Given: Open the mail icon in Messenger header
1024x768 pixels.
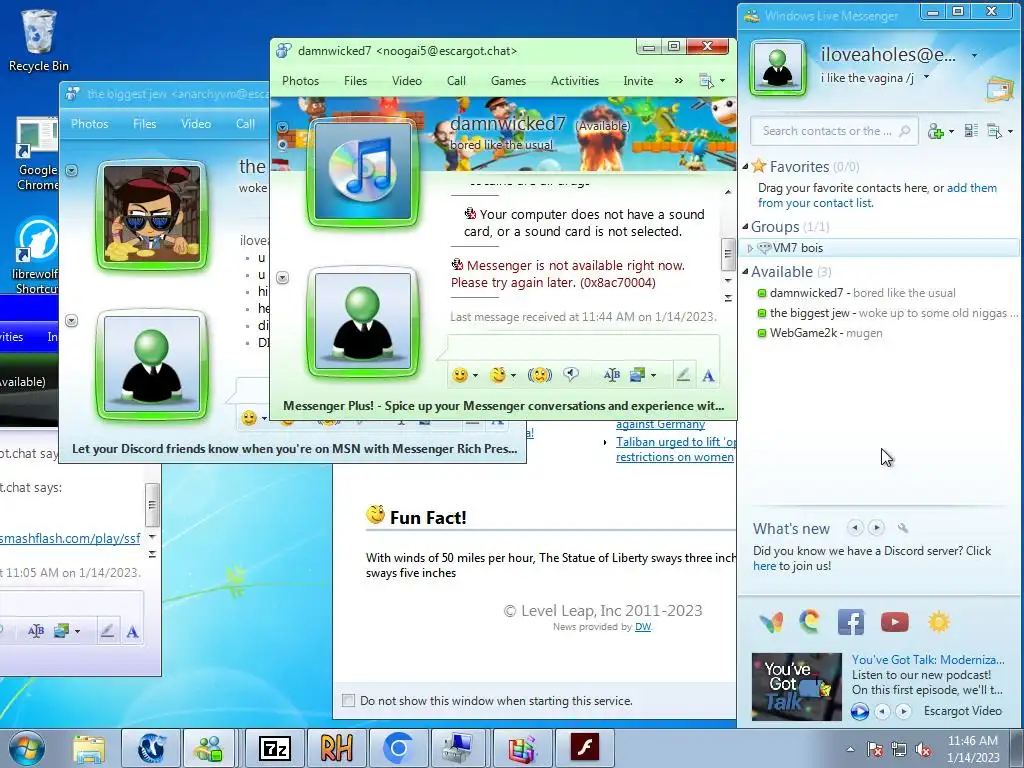Looking at the screenshot, I should [999, 89].
